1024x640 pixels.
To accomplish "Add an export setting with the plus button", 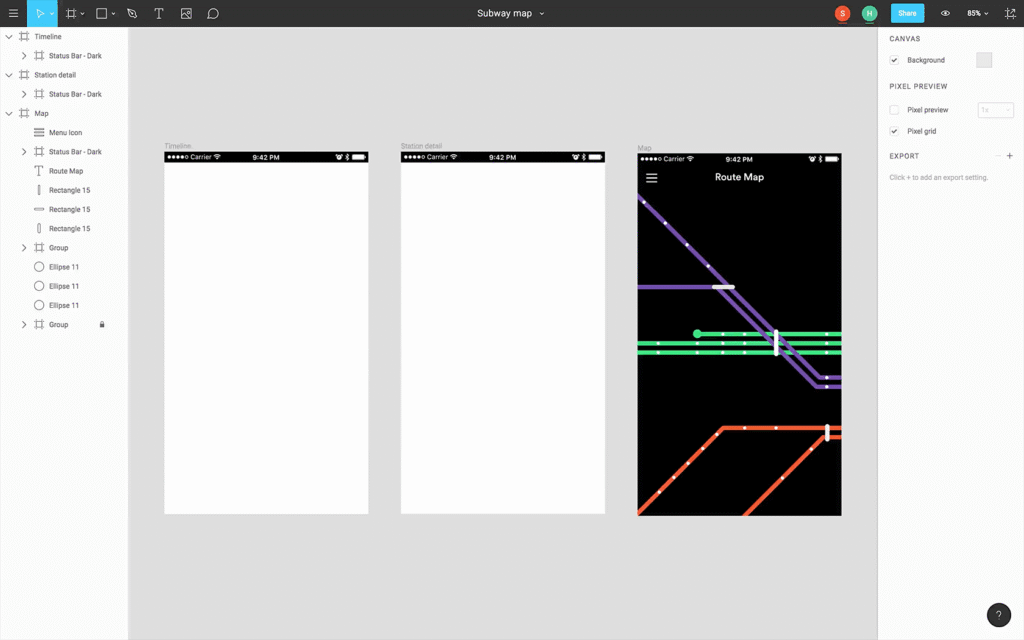I will click(x=1010, y=155).
